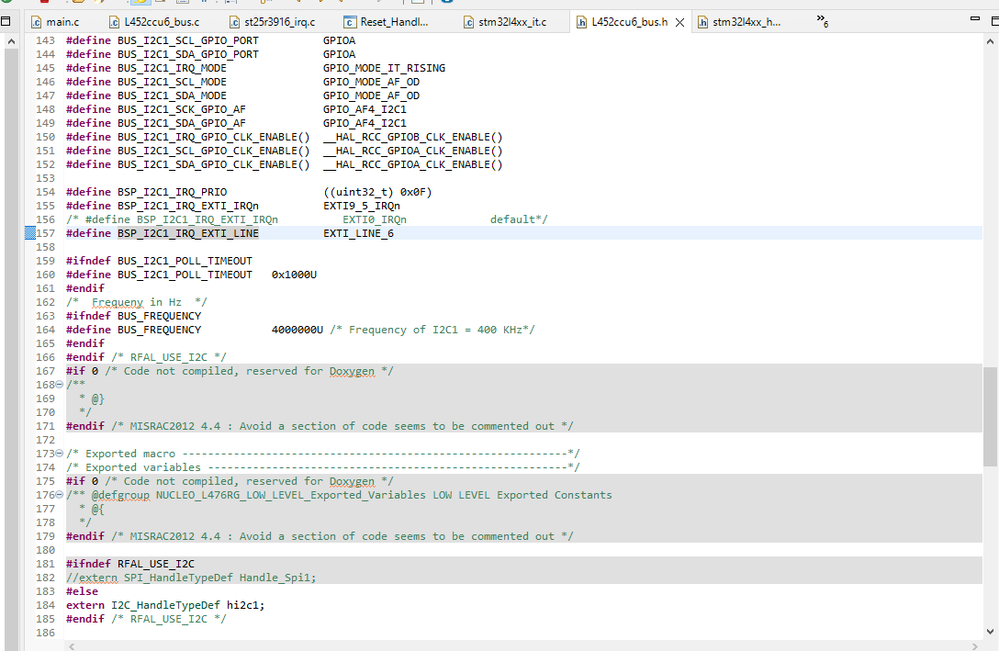Switch to the st25r3916_irq.c tab

click(x=272, y=22)
